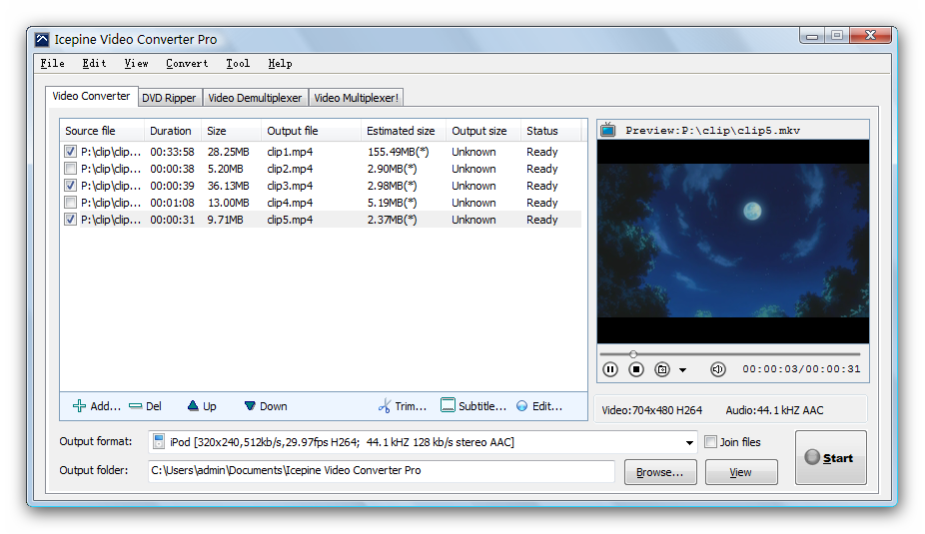Click the Start conversion button
925x534 pixels.
pyautogui.click(x=831, y=457)
